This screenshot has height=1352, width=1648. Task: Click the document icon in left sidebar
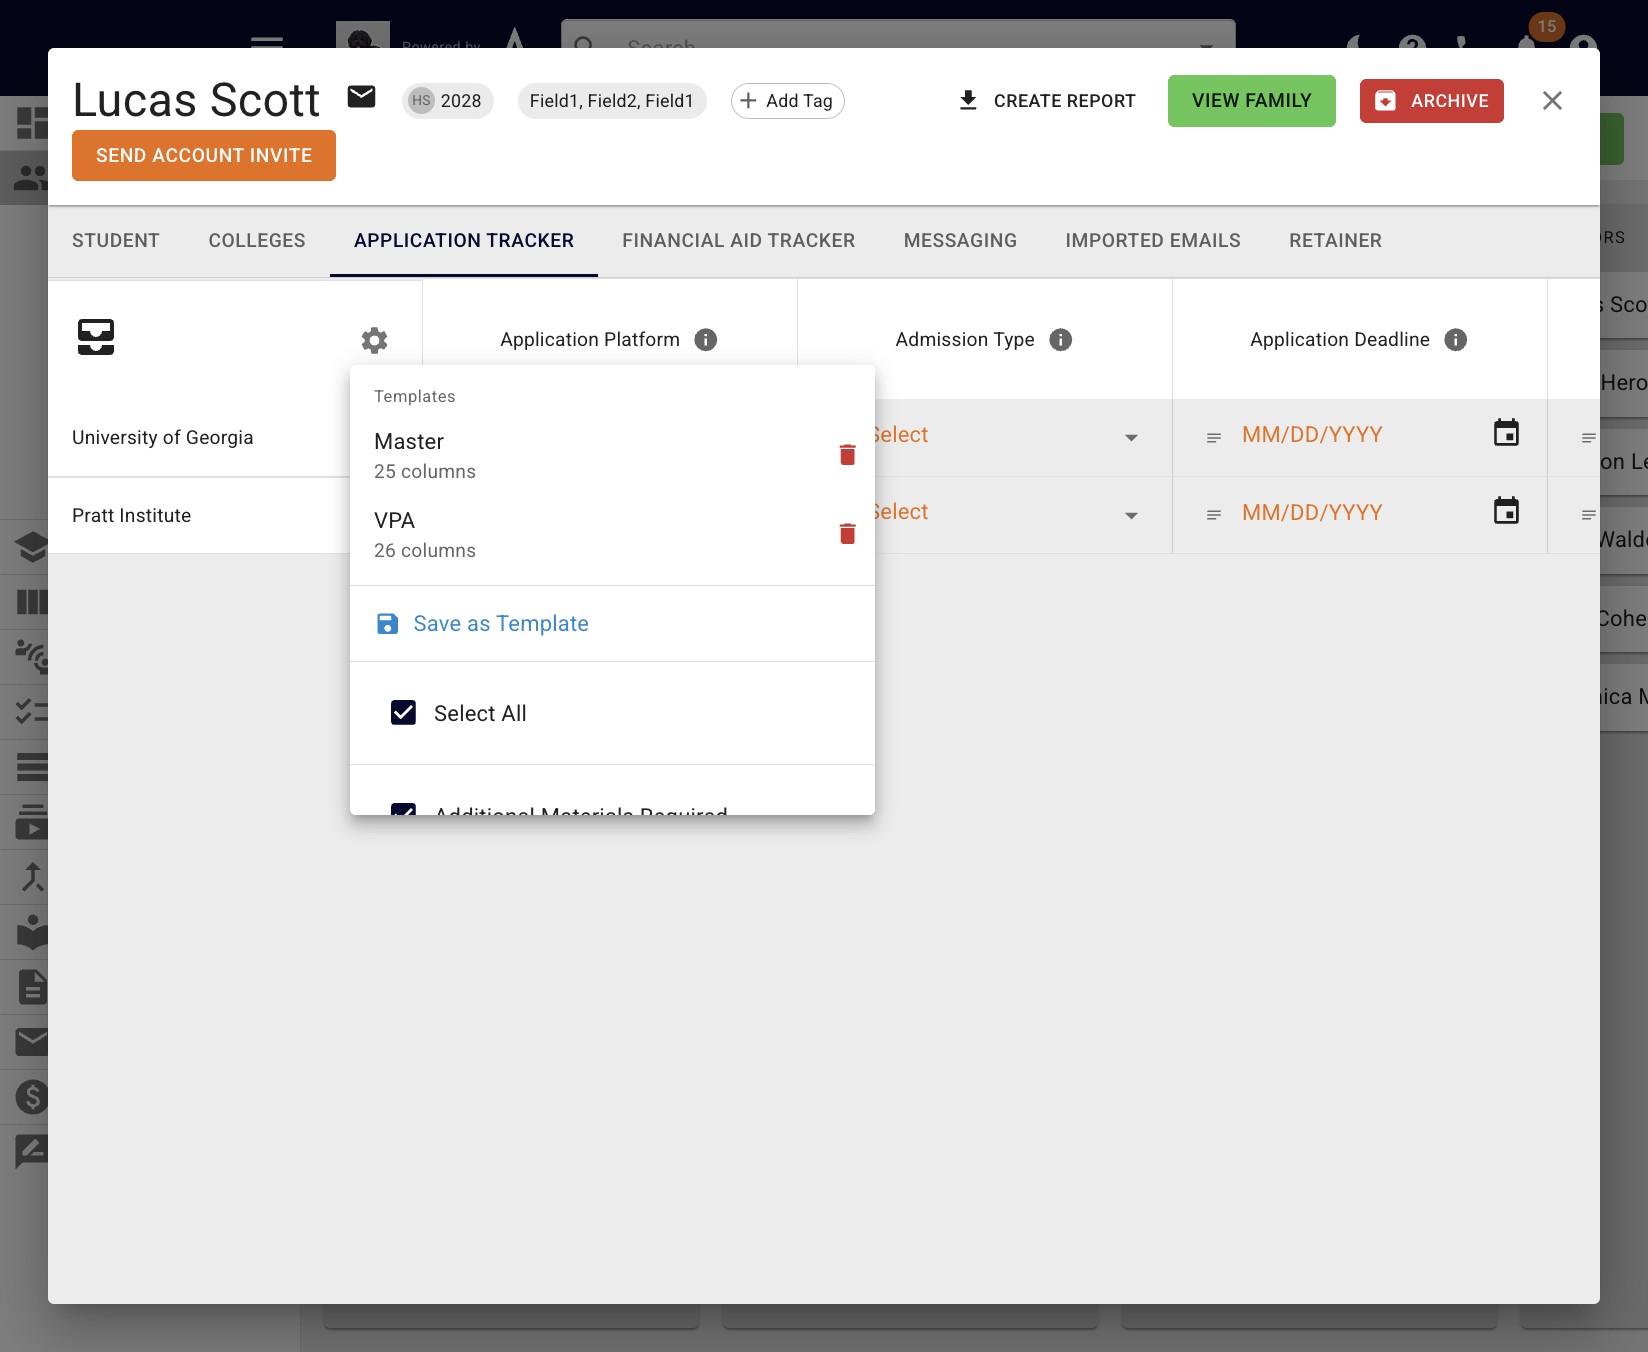pyautogui.click(x=31, y=987)
